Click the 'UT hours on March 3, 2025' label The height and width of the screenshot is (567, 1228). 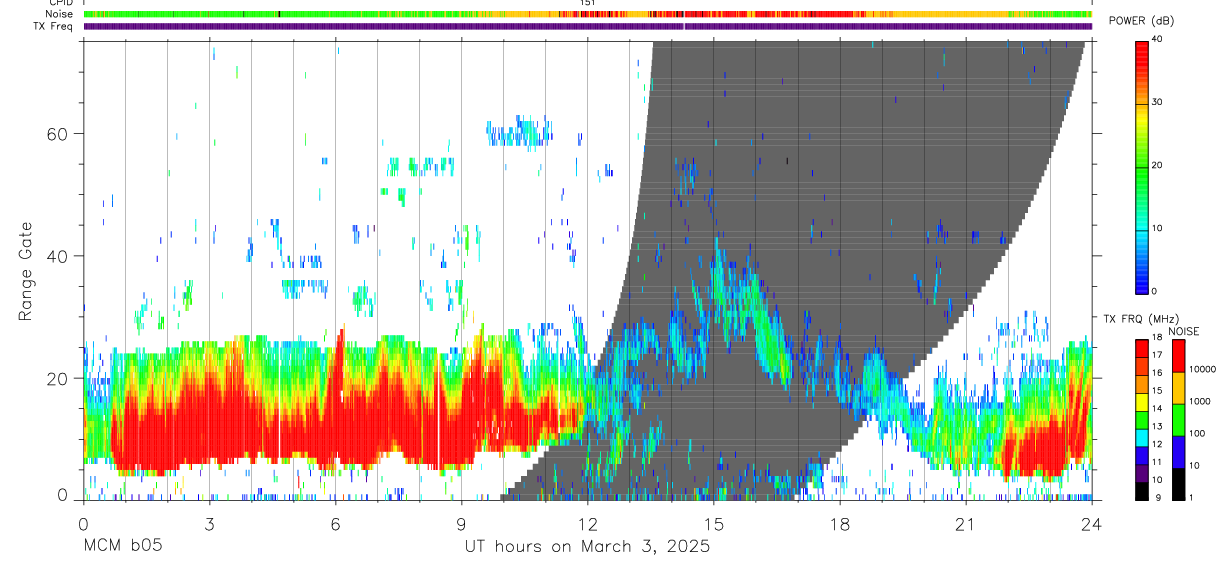click(x=587, y=547)
